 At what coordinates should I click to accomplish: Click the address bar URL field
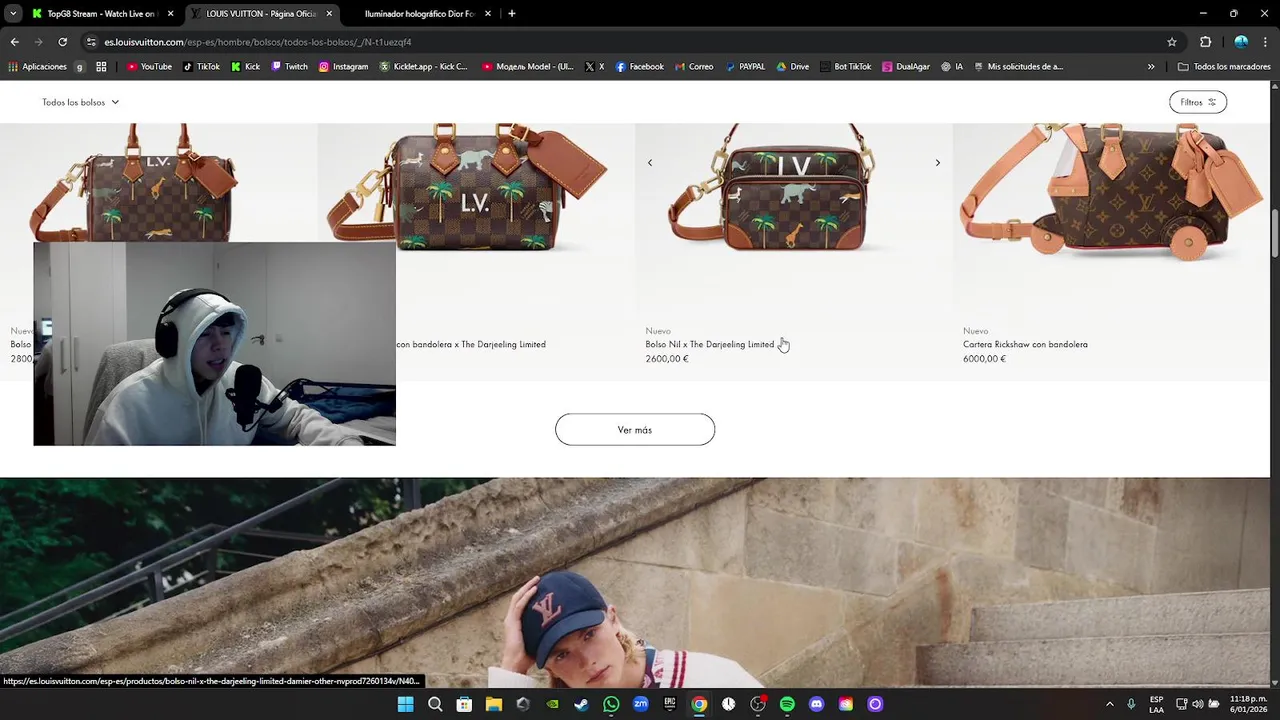(x=620, y=42)
